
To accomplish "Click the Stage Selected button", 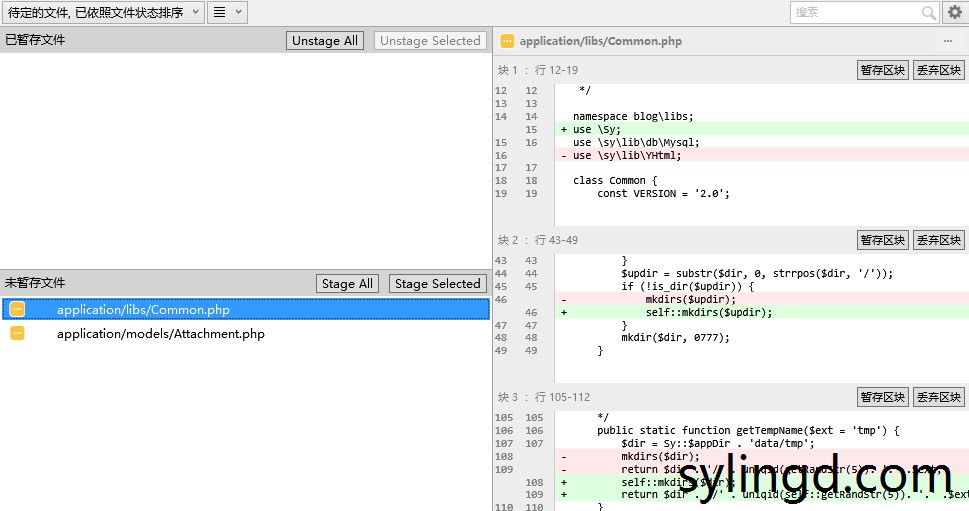I will click(437, 284).
